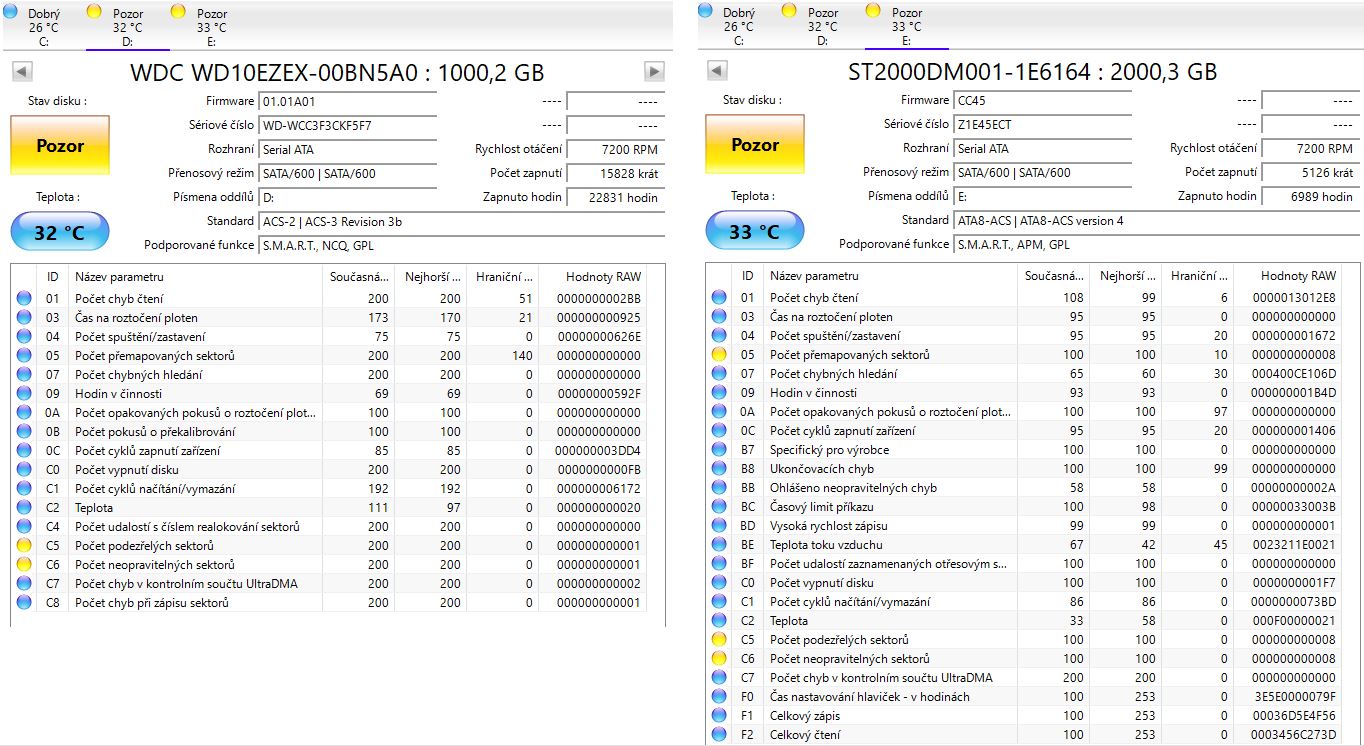Image resolution: width=1364 pixels, height=746 pixels.
Task: Click yellow status icon for C6 in WDC list
Action: tap(23, 565)
